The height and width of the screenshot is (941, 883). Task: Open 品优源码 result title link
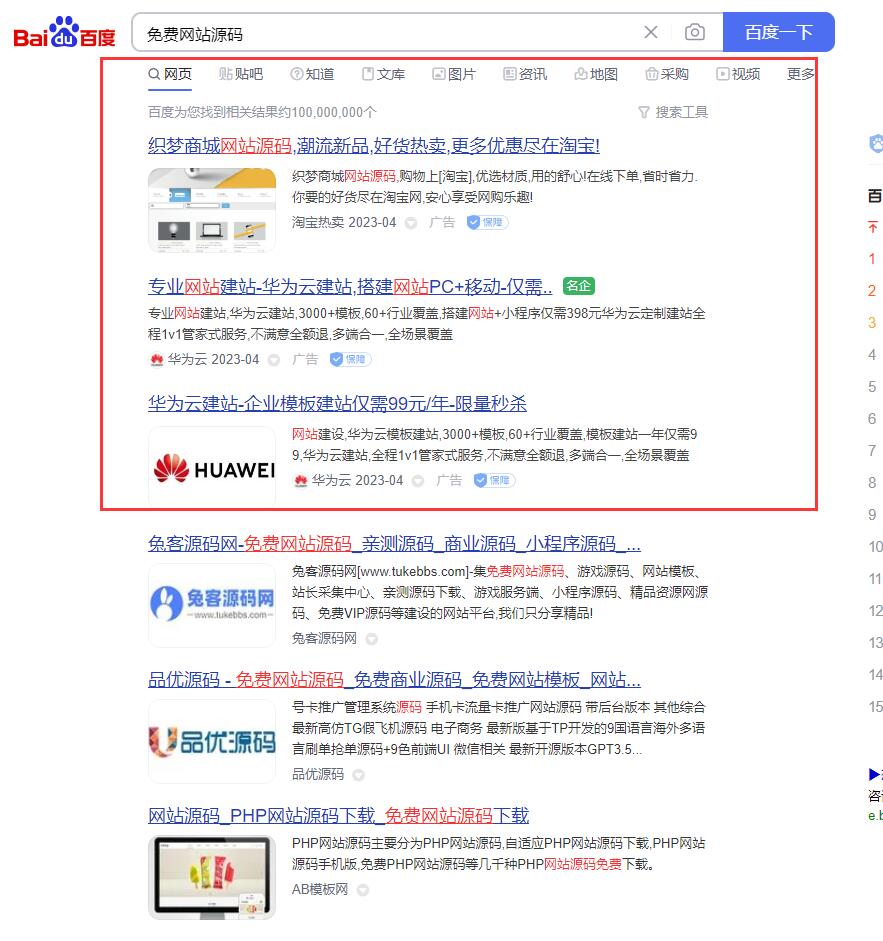pos(394,679)
